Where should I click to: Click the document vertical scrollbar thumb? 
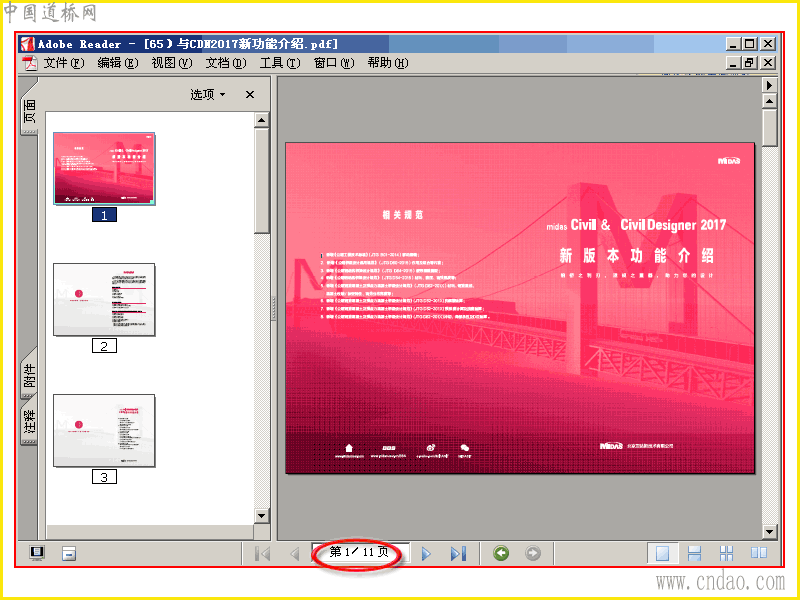tap(769, 128)
